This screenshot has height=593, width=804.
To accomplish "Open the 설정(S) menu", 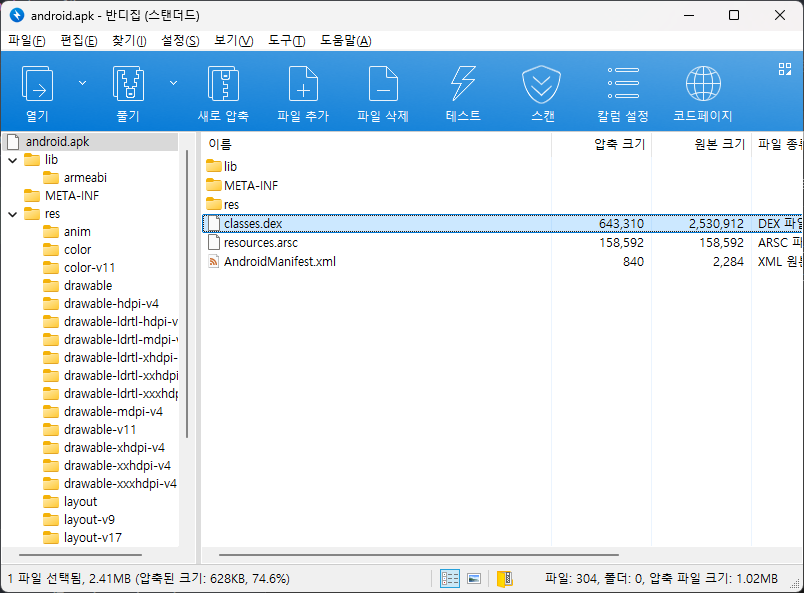I will (x=180, y=41).
